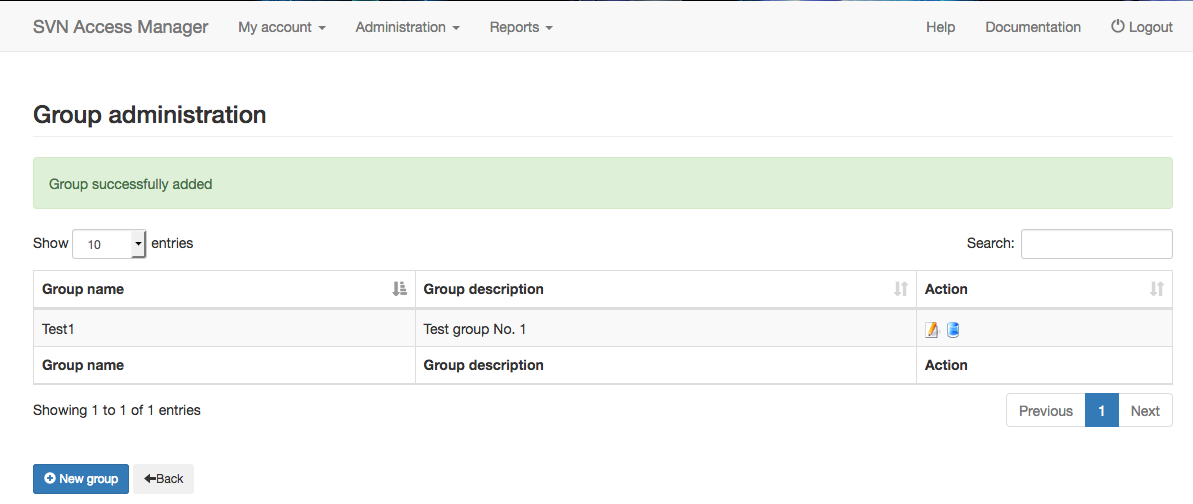
Task: Open the Reports dropdown
Action: pyautogui.click(x=521, y=27)
